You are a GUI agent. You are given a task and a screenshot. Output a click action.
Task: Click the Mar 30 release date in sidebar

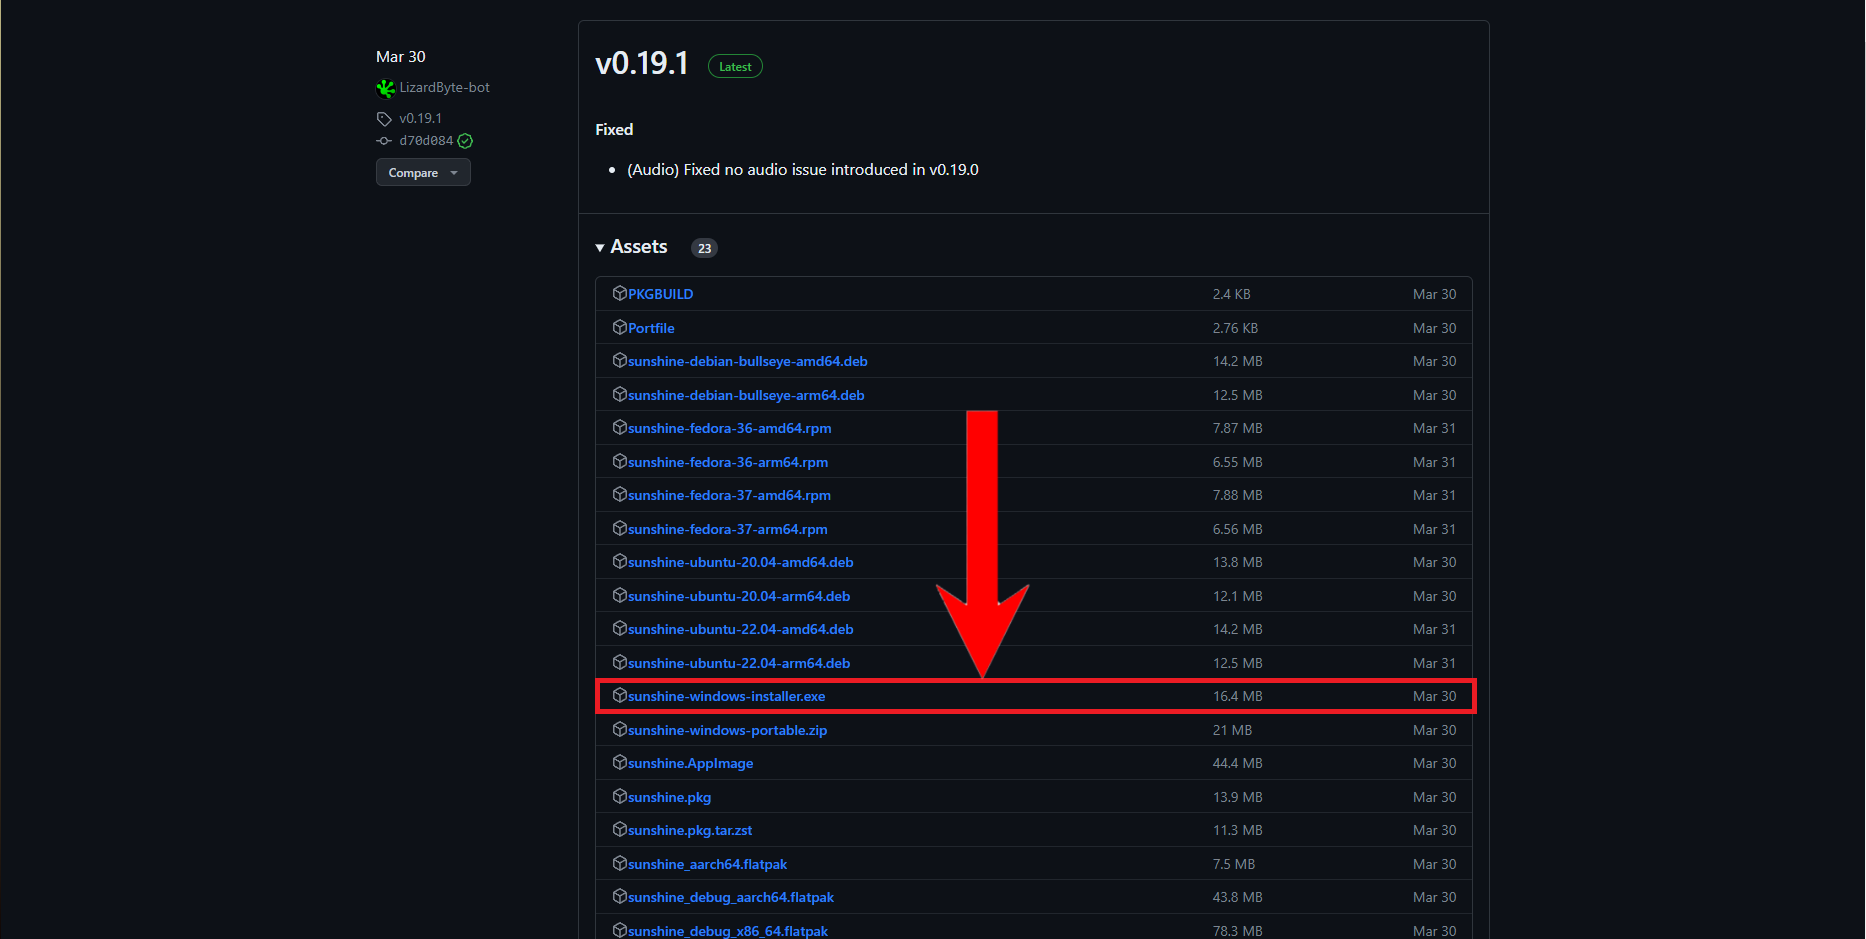pos(401,56)
